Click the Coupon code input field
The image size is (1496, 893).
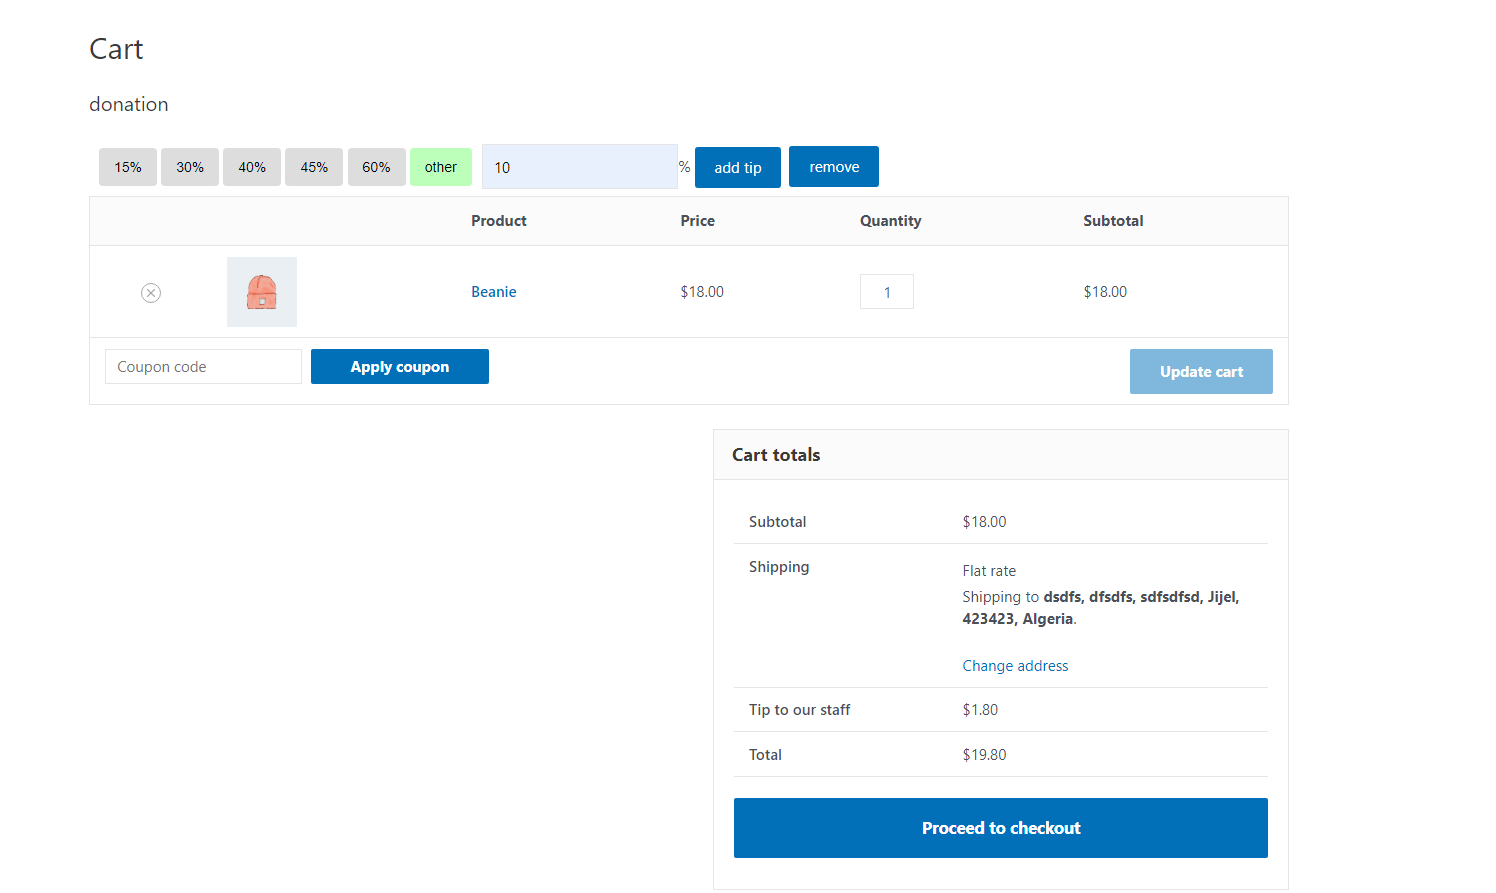[203, 366]
